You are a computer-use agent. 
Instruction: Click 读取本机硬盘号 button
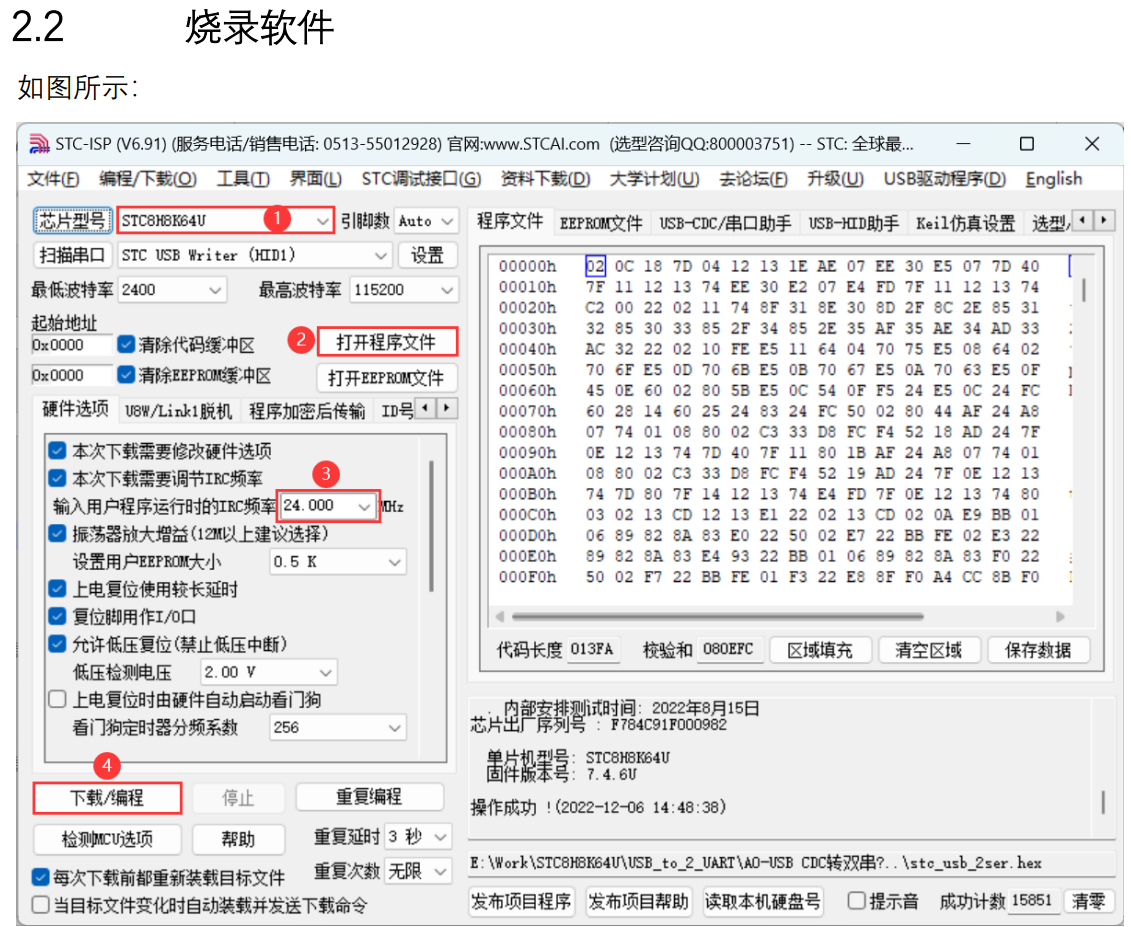[762, 902]
